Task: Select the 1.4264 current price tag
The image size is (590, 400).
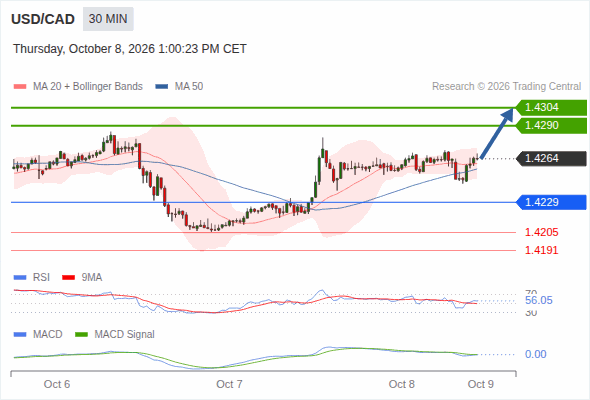Action: click(551, 158)
